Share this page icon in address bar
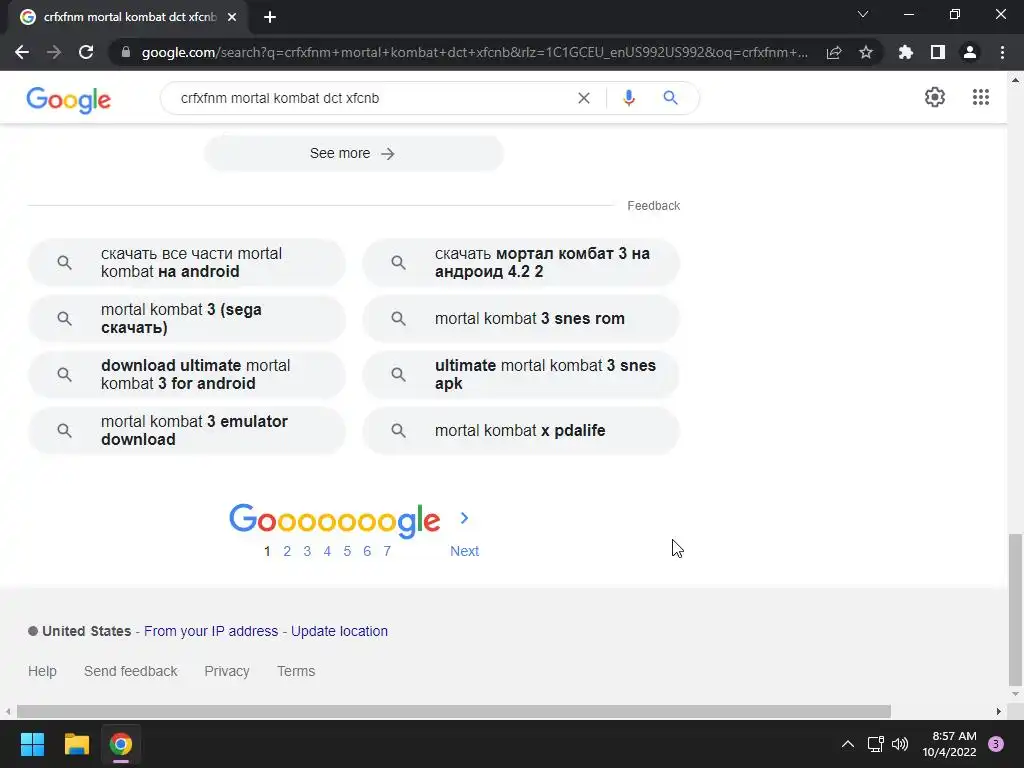The height and width of the screenshot is (768, 1024). [834, 52]
